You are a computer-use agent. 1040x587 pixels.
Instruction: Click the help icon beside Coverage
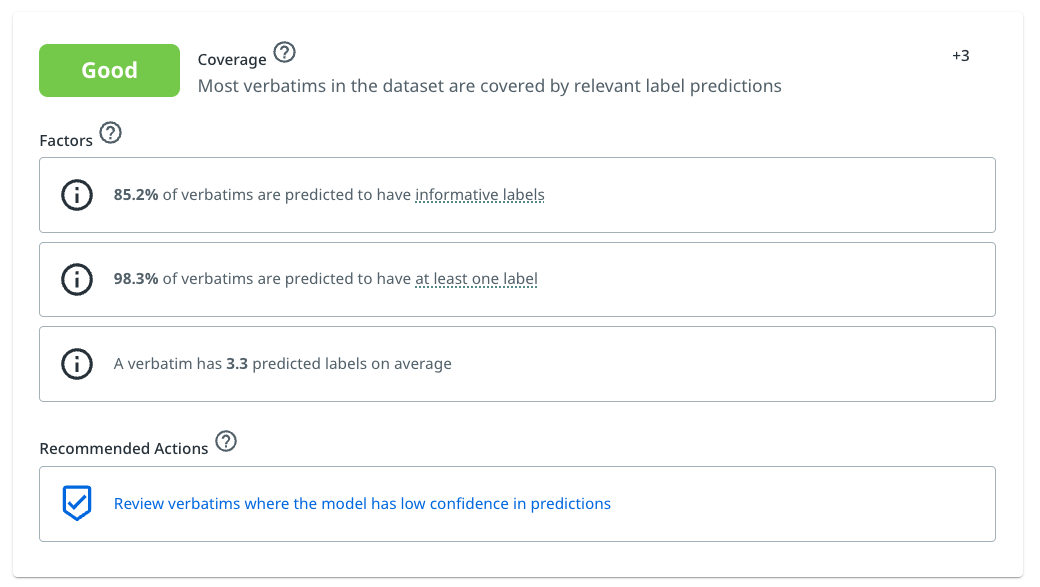(x=285, y=52)
